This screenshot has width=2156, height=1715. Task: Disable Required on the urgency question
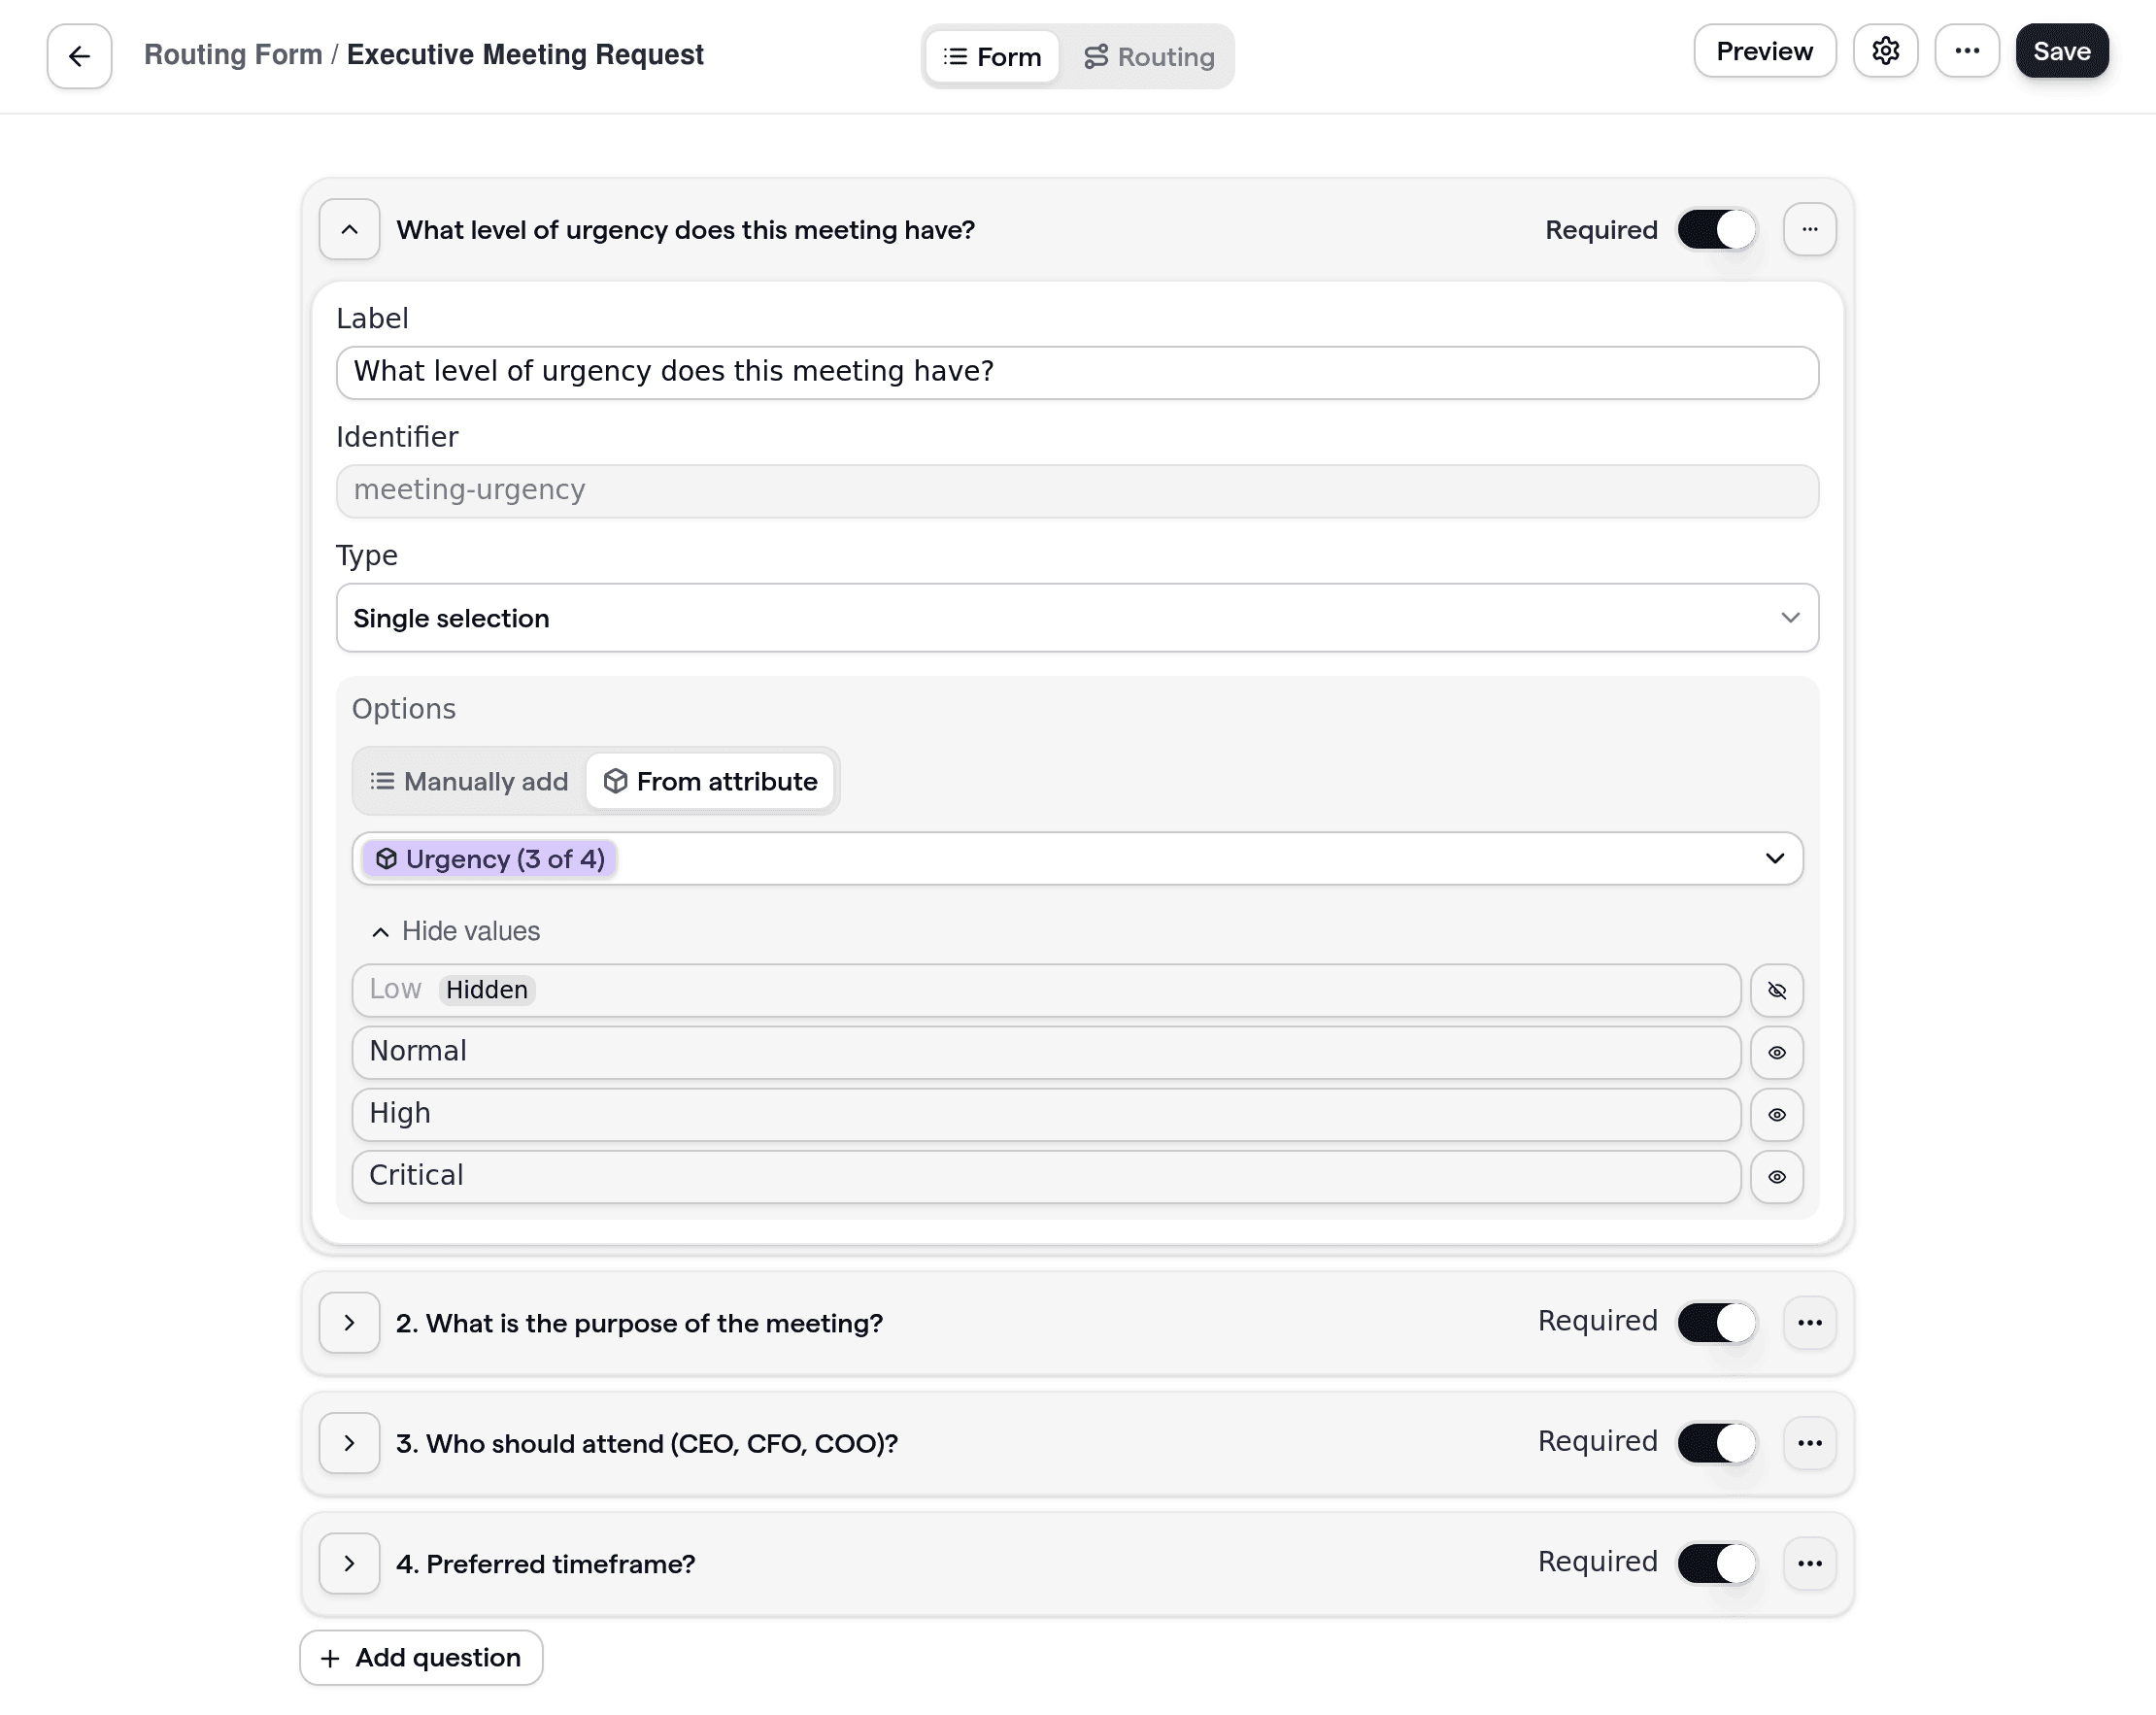[1715, 229]
